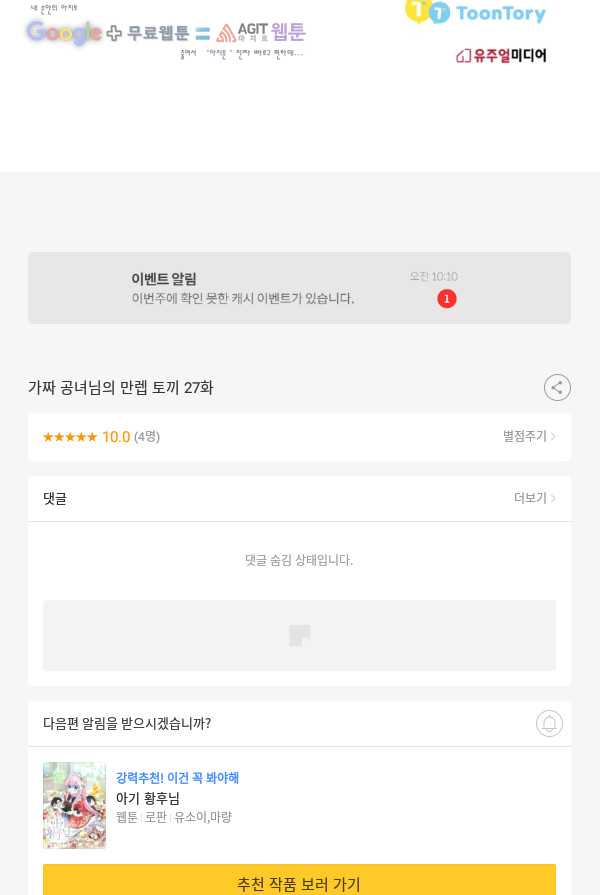Expand comments with 더보기

pos(534,498)
